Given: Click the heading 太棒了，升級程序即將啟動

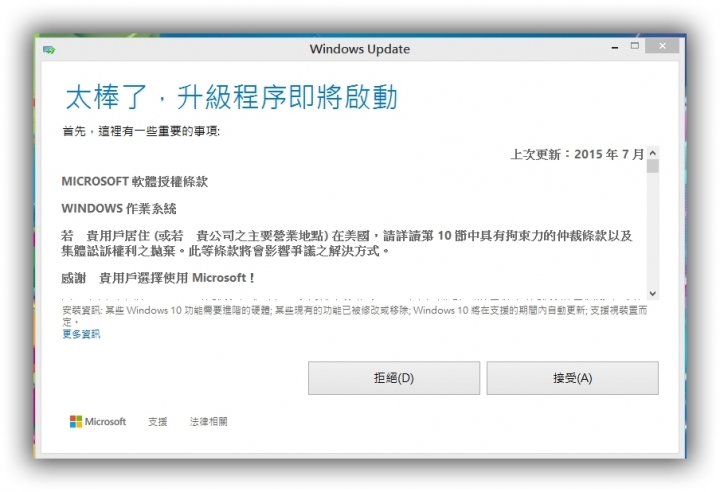Looking at the screenshot, I should click(231, 97).
